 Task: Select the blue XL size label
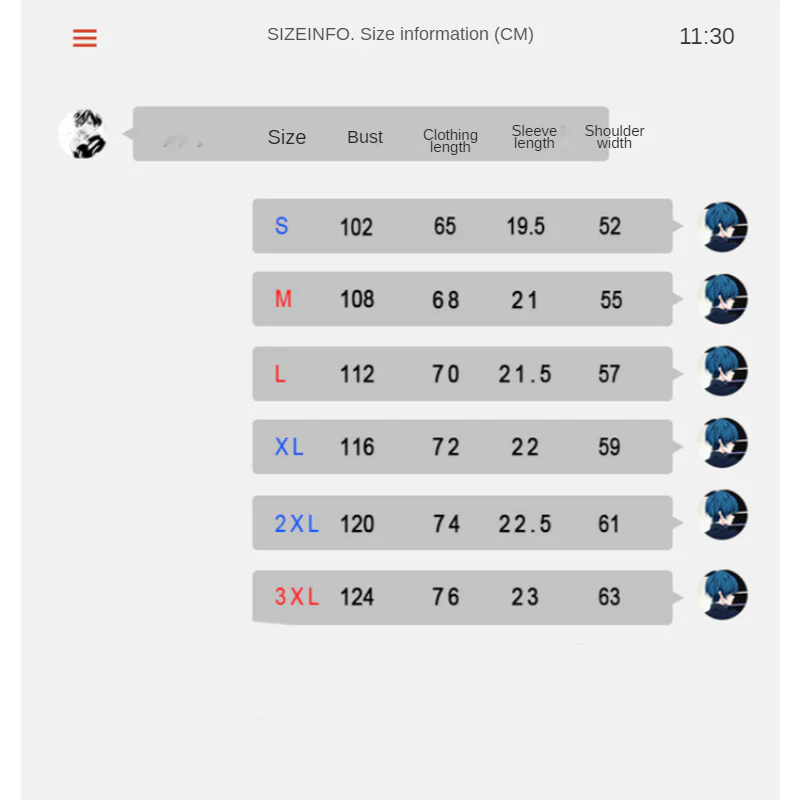point(289,447)
